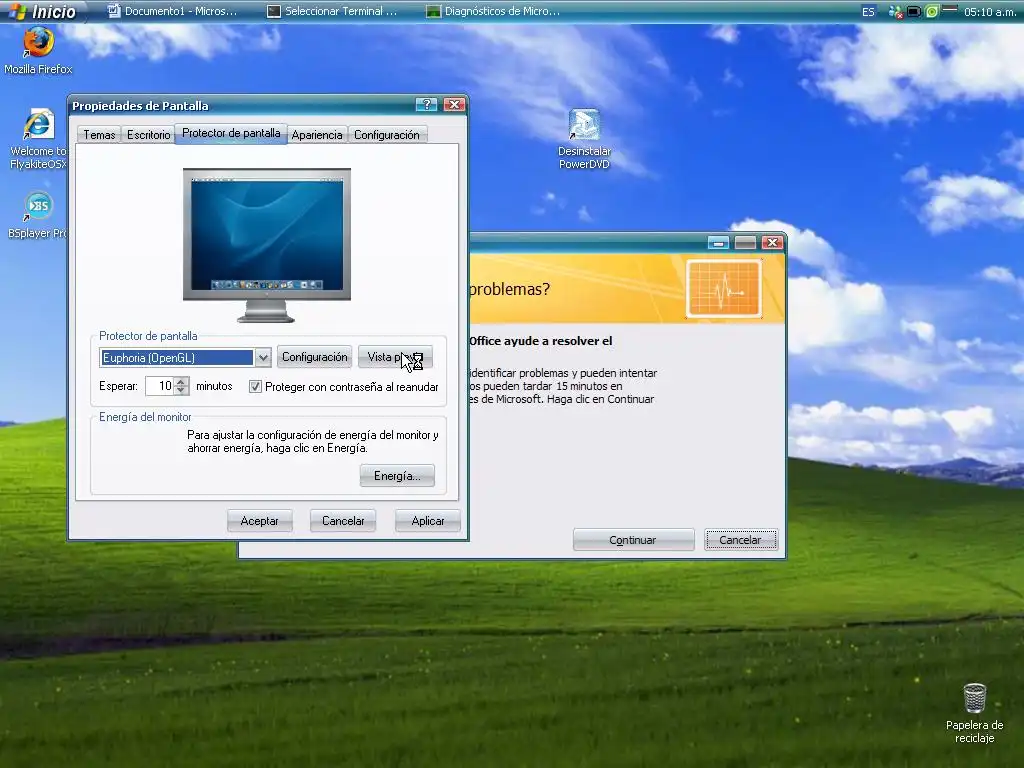
Task: Decrease wait minutes with down spinner arrow
Action: (182, 391)
